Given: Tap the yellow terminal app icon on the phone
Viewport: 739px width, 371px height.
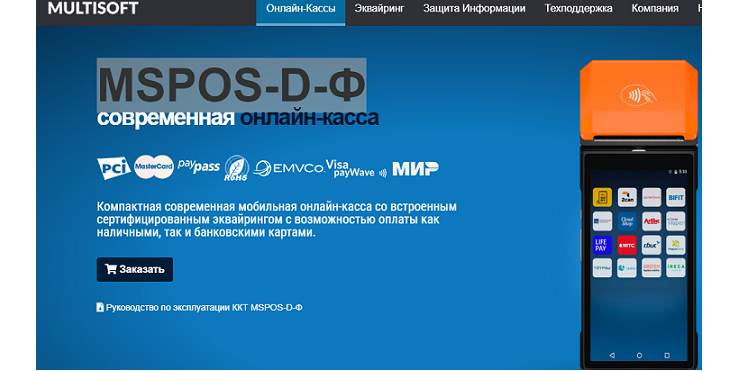Looking at the screenshot, I should (602, 198).
